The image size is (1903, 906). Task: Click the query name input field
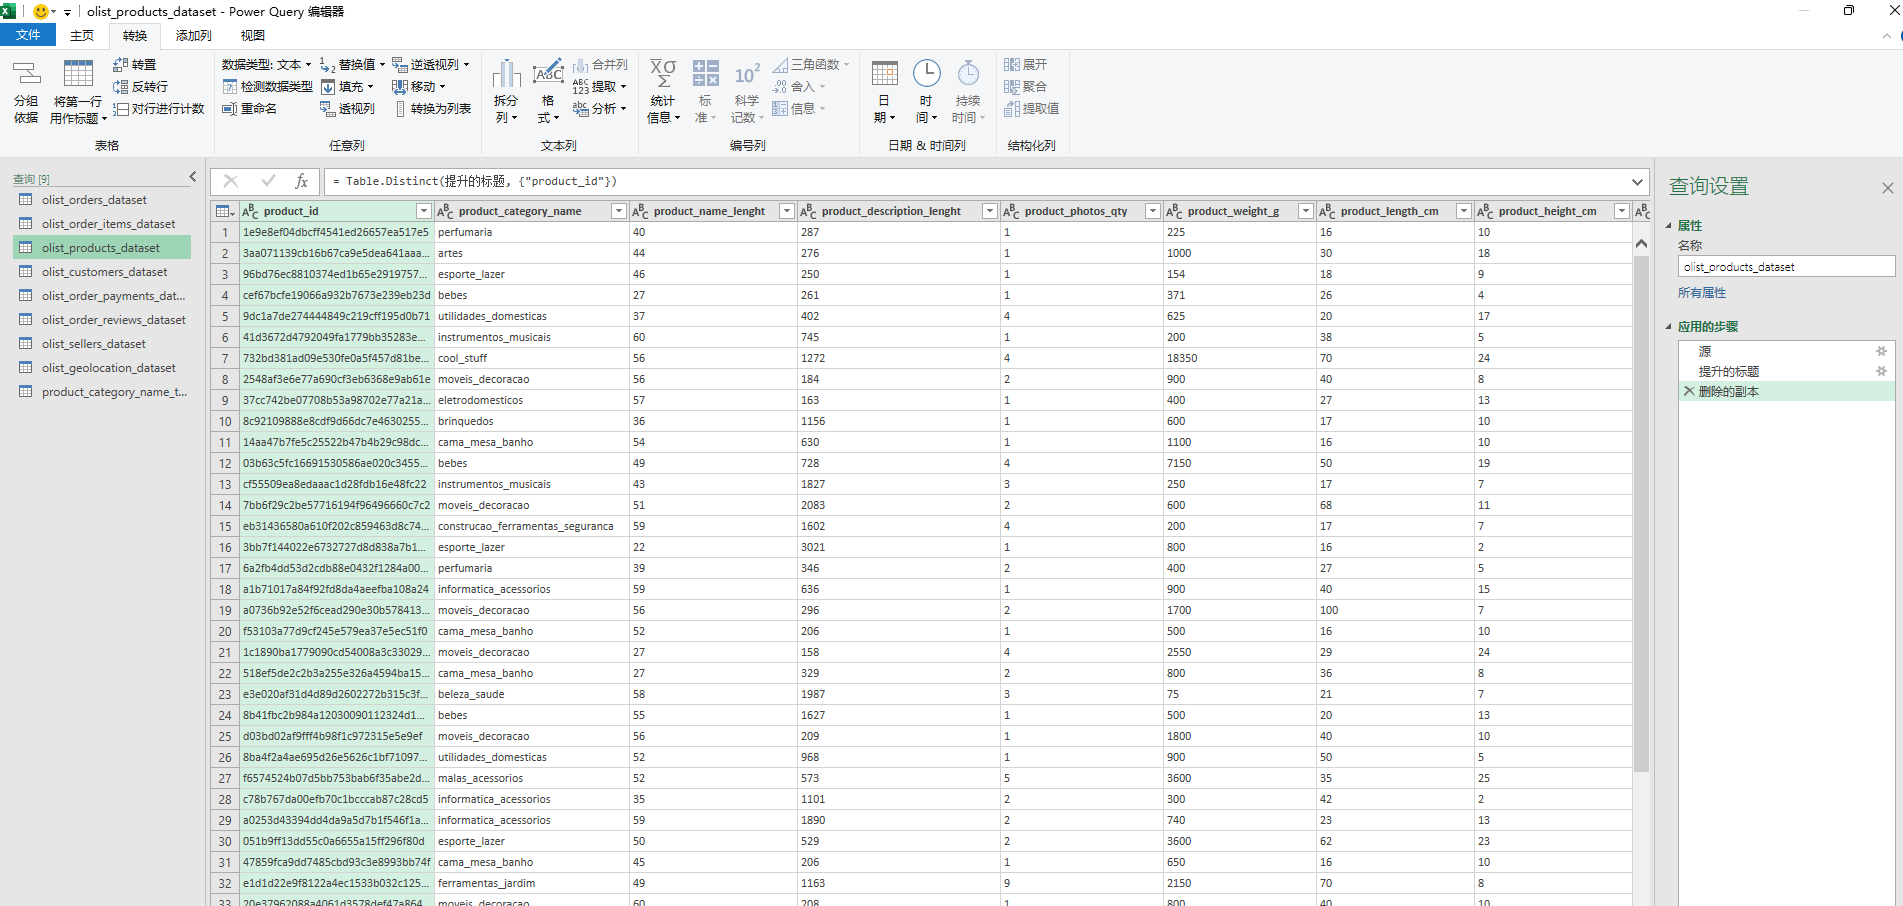1786,267
